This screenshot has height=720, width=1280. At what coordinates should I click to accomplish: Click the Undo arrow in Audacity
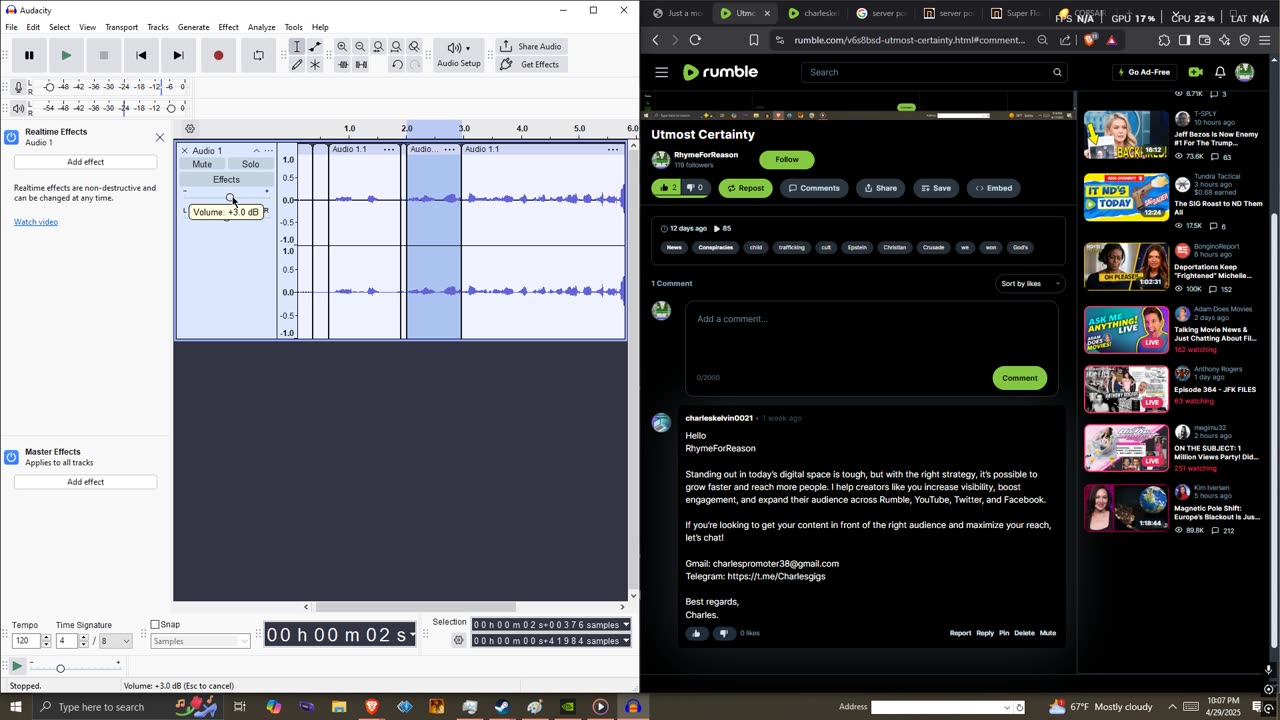click(397, 64)
